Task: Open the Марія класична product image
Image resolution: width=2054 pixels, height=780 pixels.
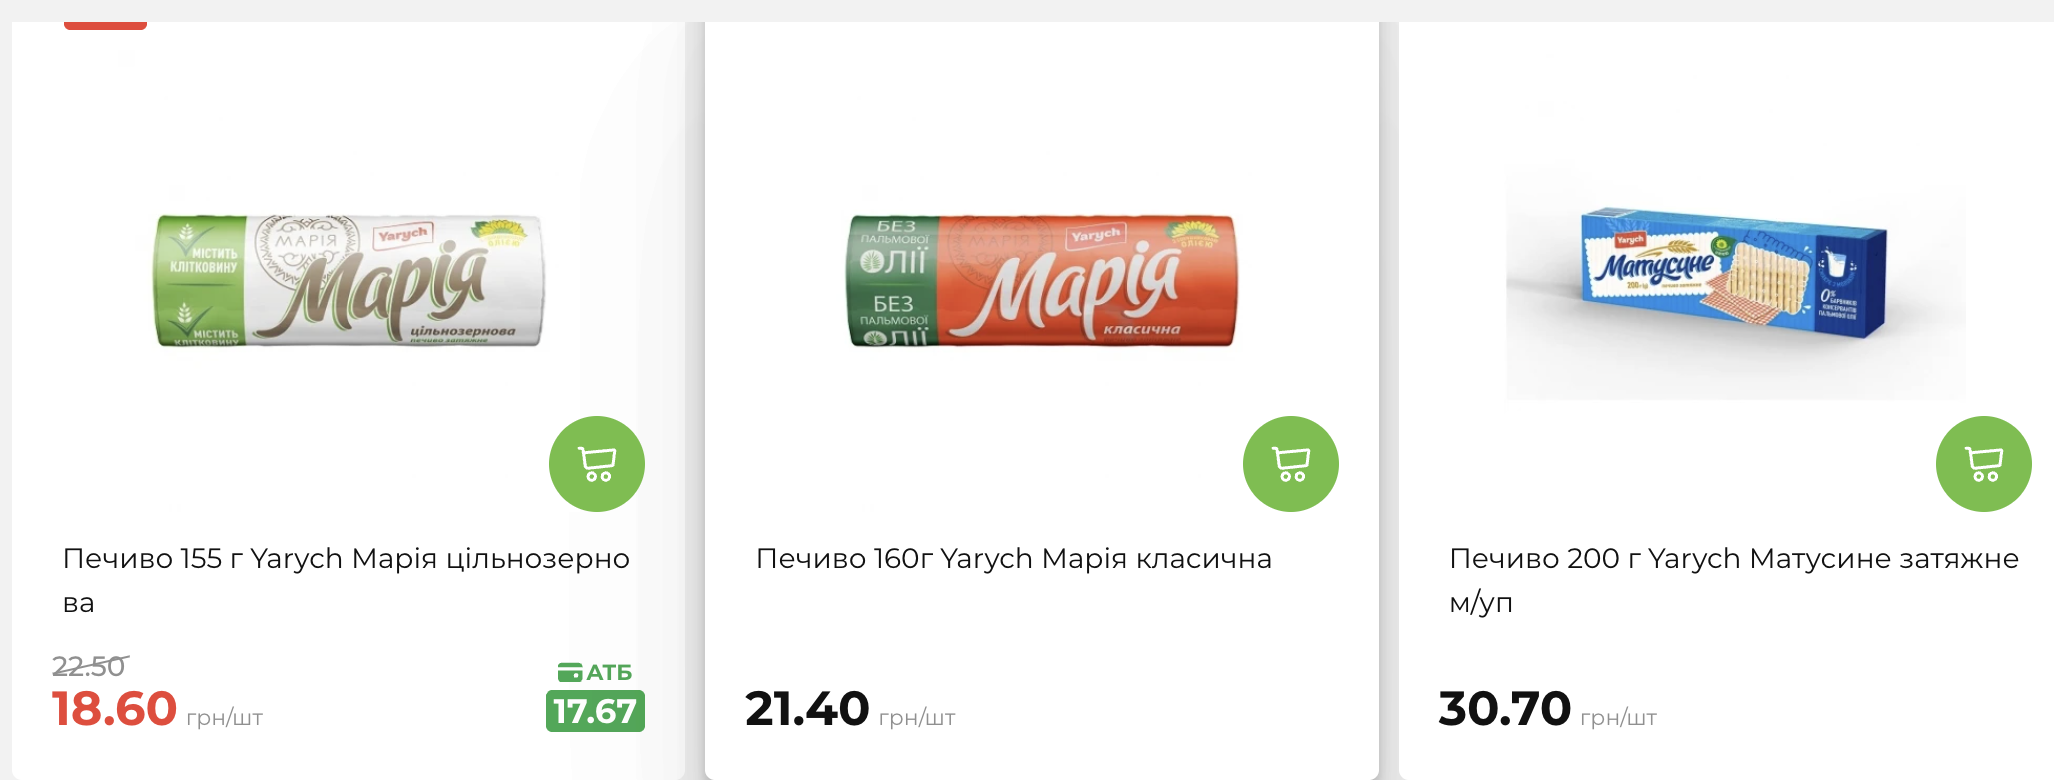Action: click(x=1042, y=281)
